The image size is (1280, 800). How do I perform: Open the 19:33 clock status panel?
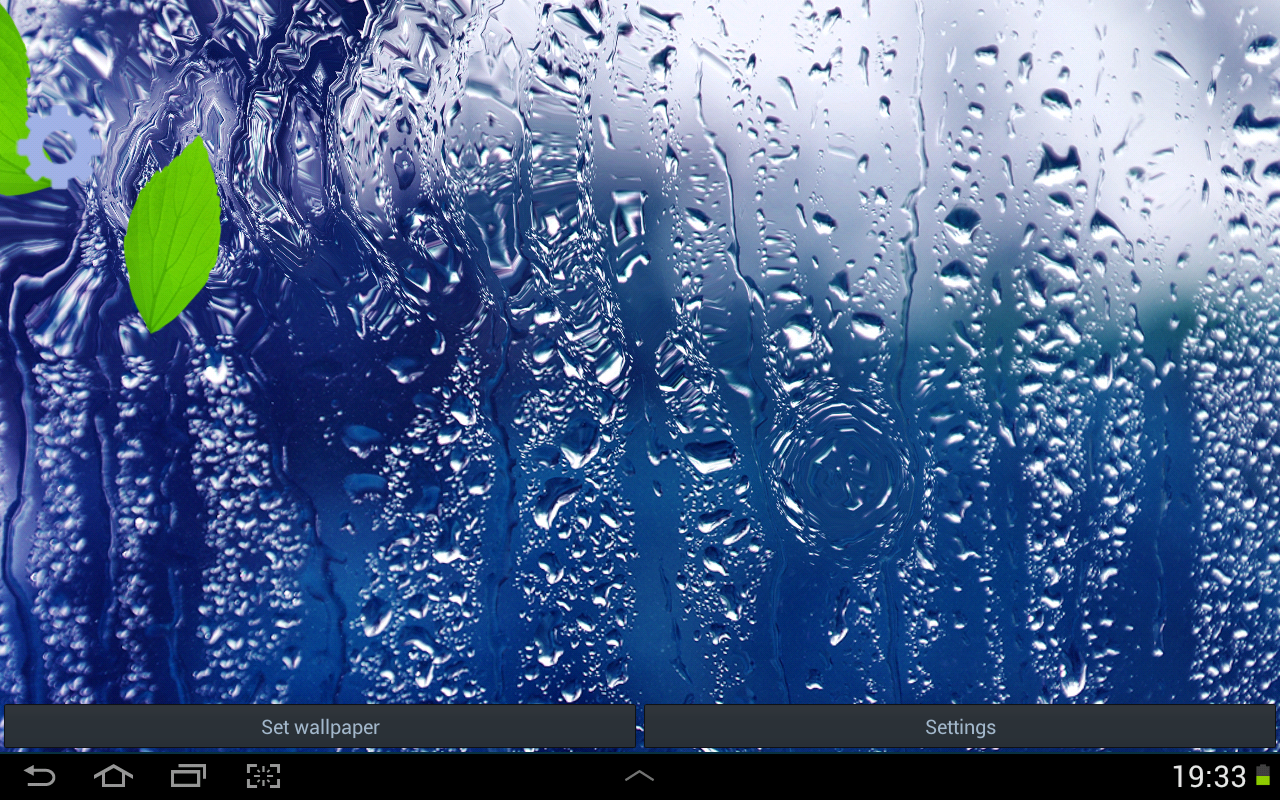point(1209,776)
